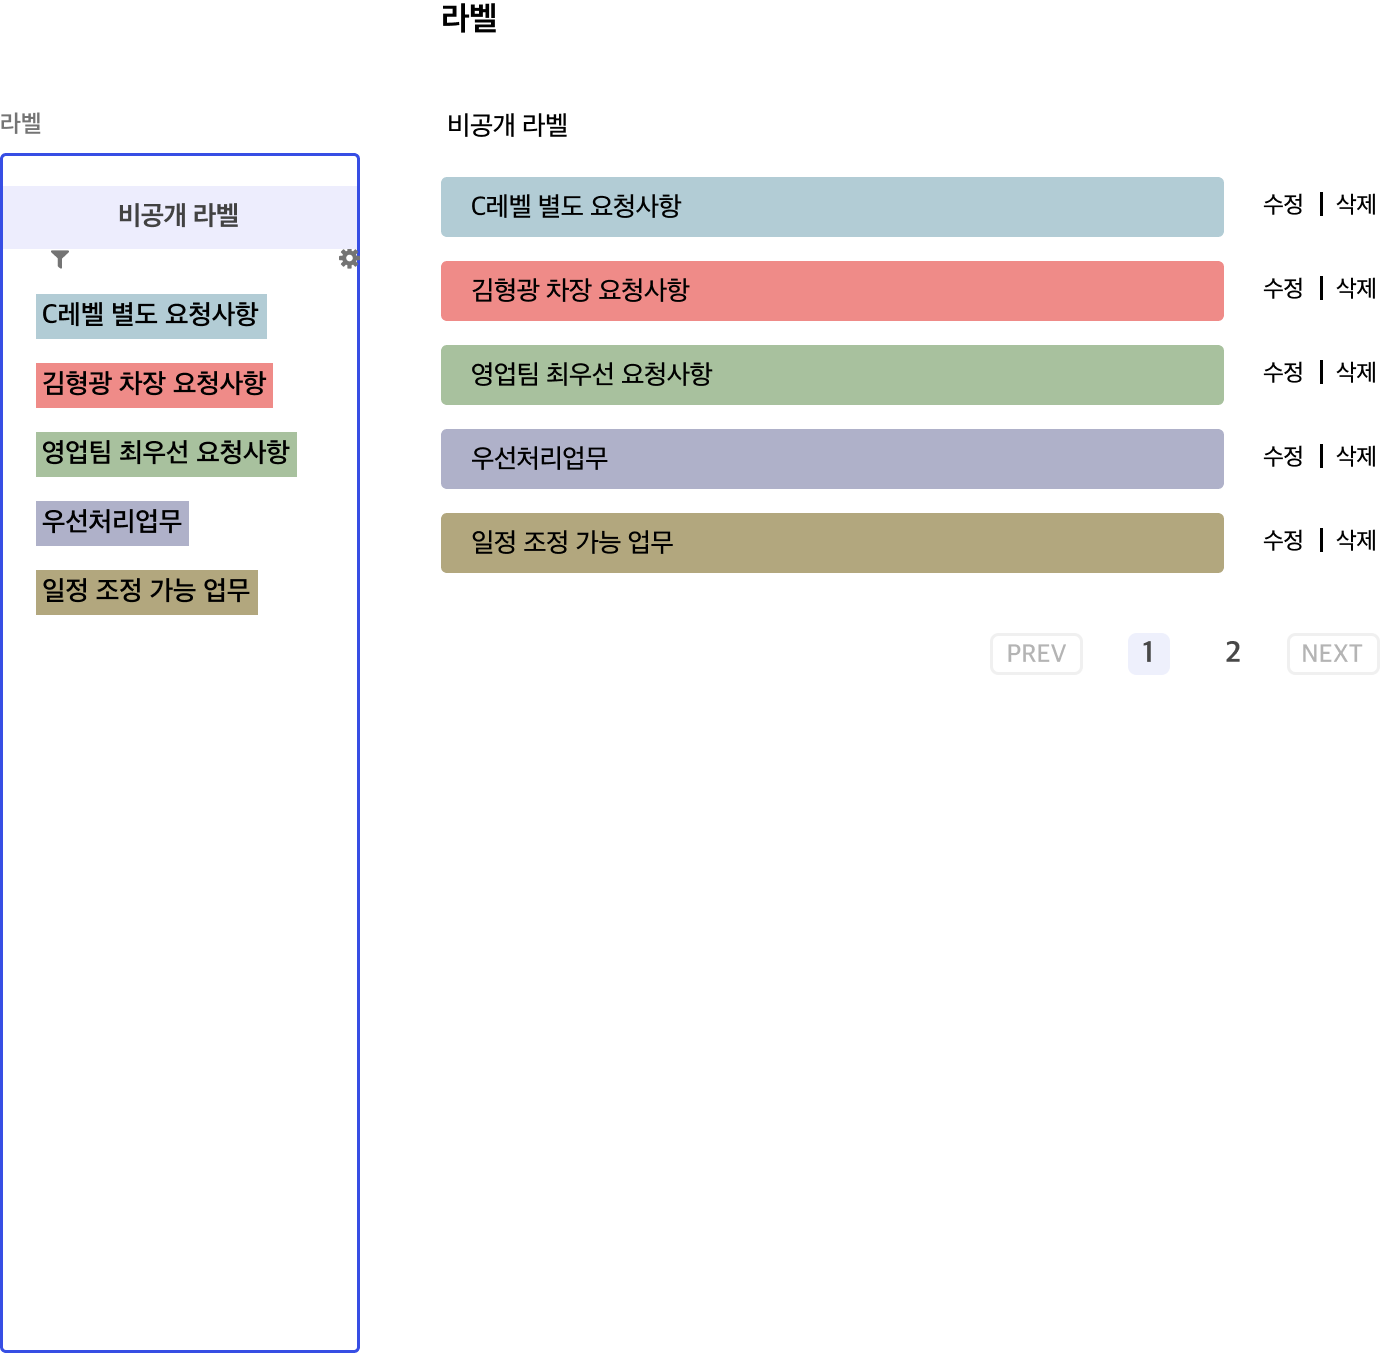This screenshot has height=1353, width=1380.
Task: Edit (수정) the C레벨 별도 요청사항 label
Action: 1283,205
